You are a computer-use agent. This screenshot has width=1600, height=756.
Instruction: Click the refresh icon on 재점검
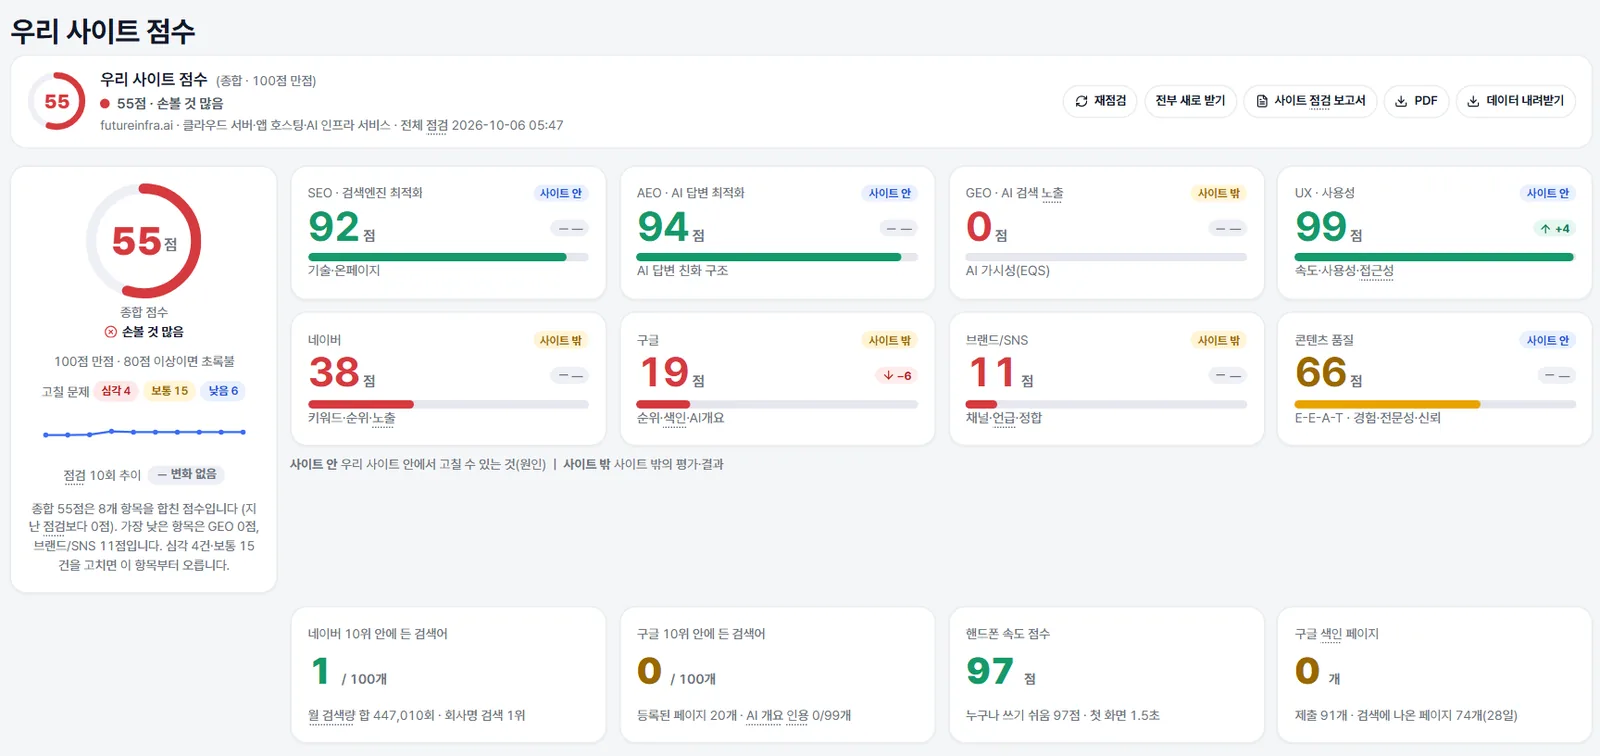coord(1081,101)
